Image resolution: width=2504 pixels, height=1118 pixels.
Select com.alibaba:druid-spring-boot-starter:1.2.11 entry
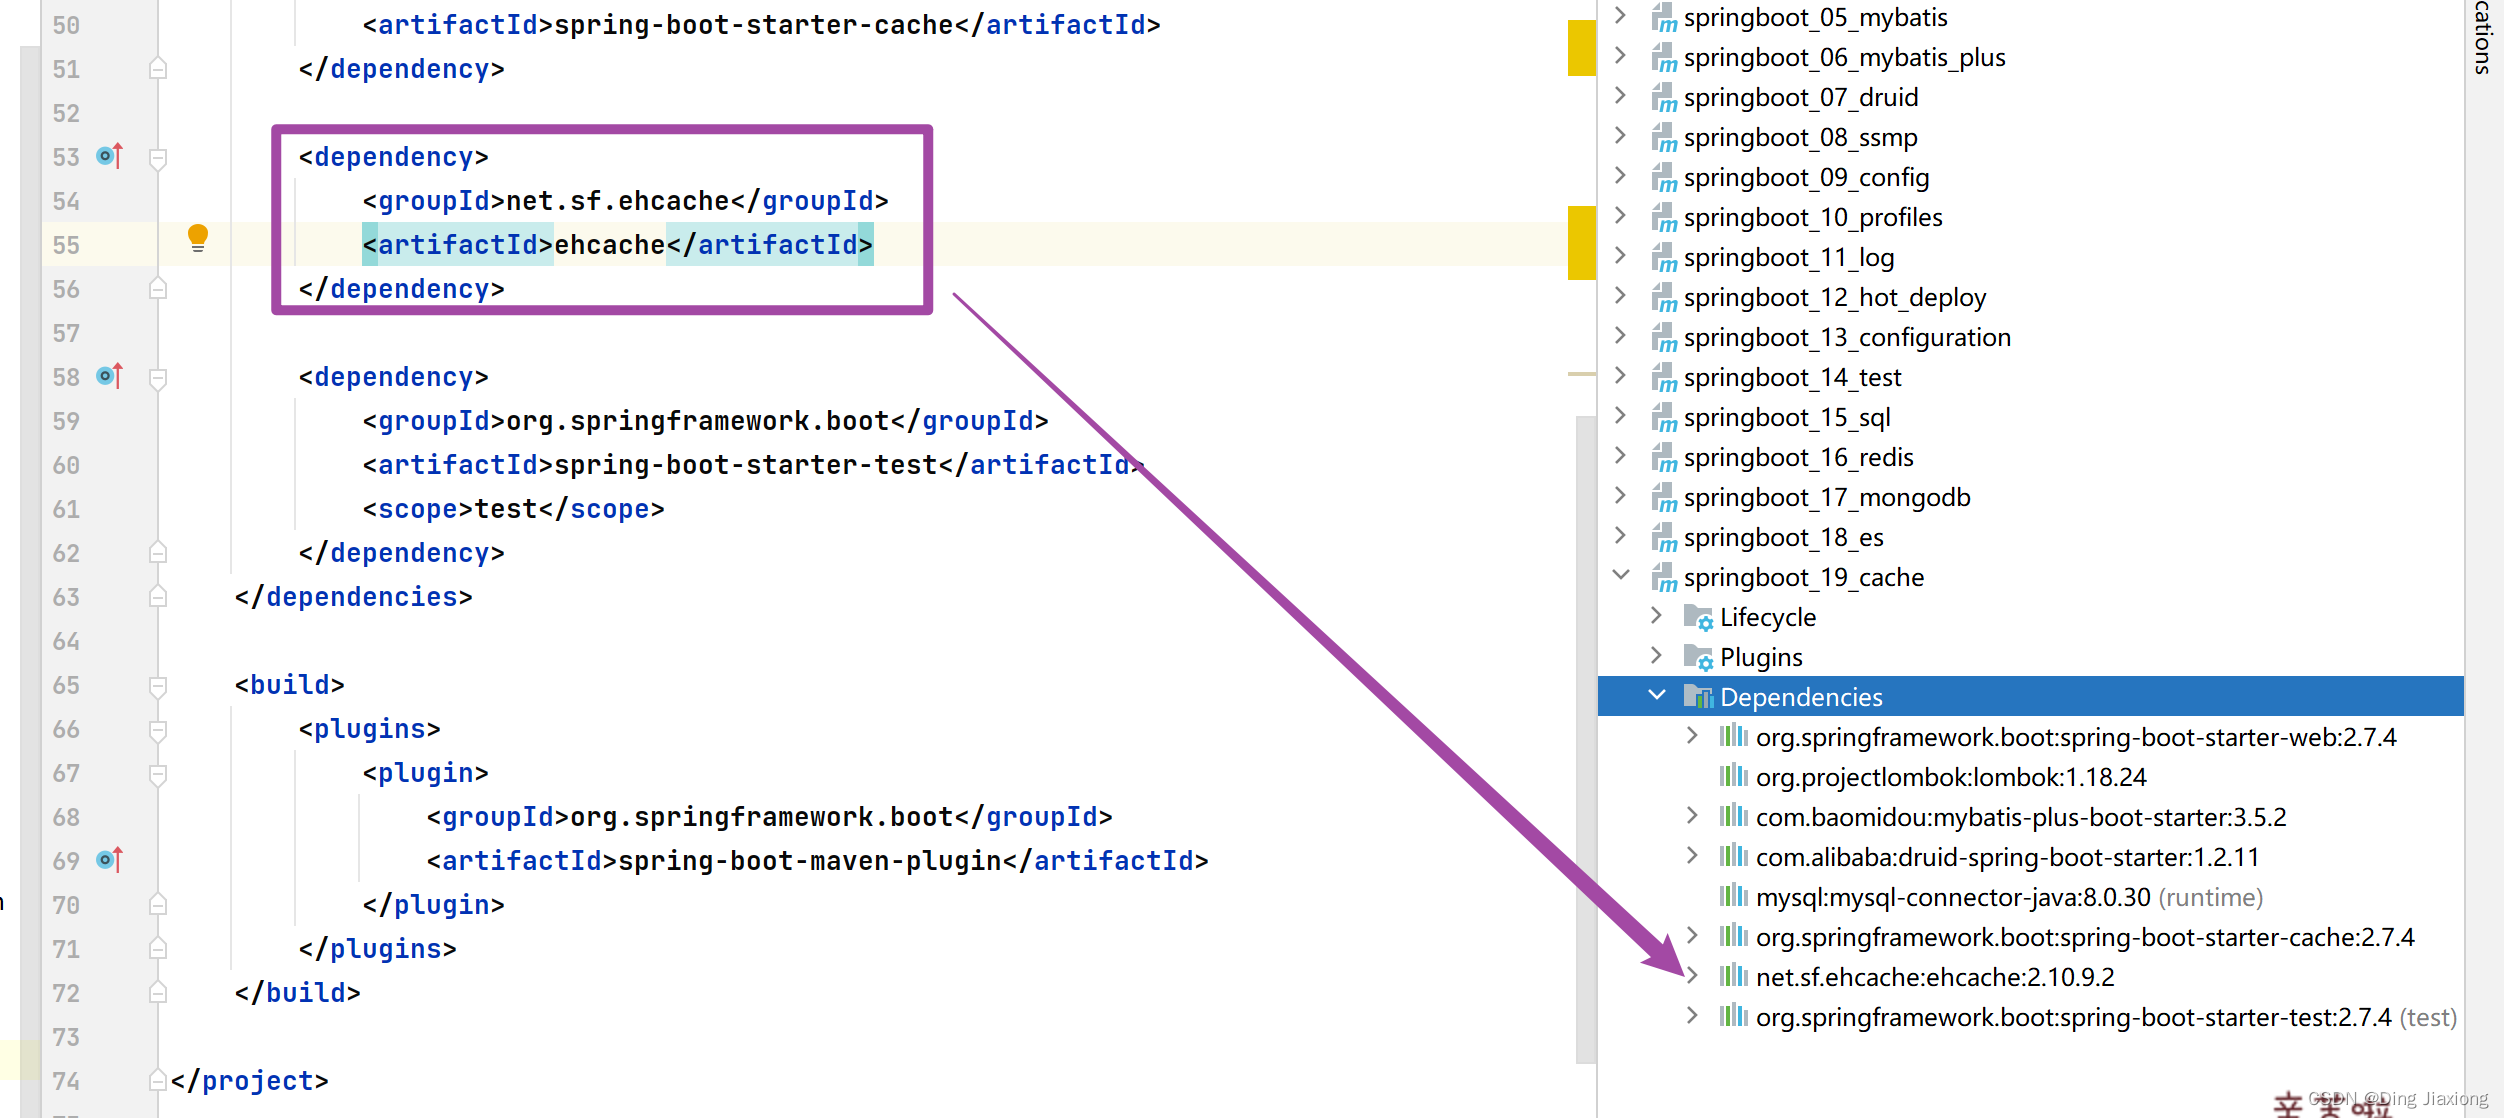pyautogui.click(x=2007, y=858)
